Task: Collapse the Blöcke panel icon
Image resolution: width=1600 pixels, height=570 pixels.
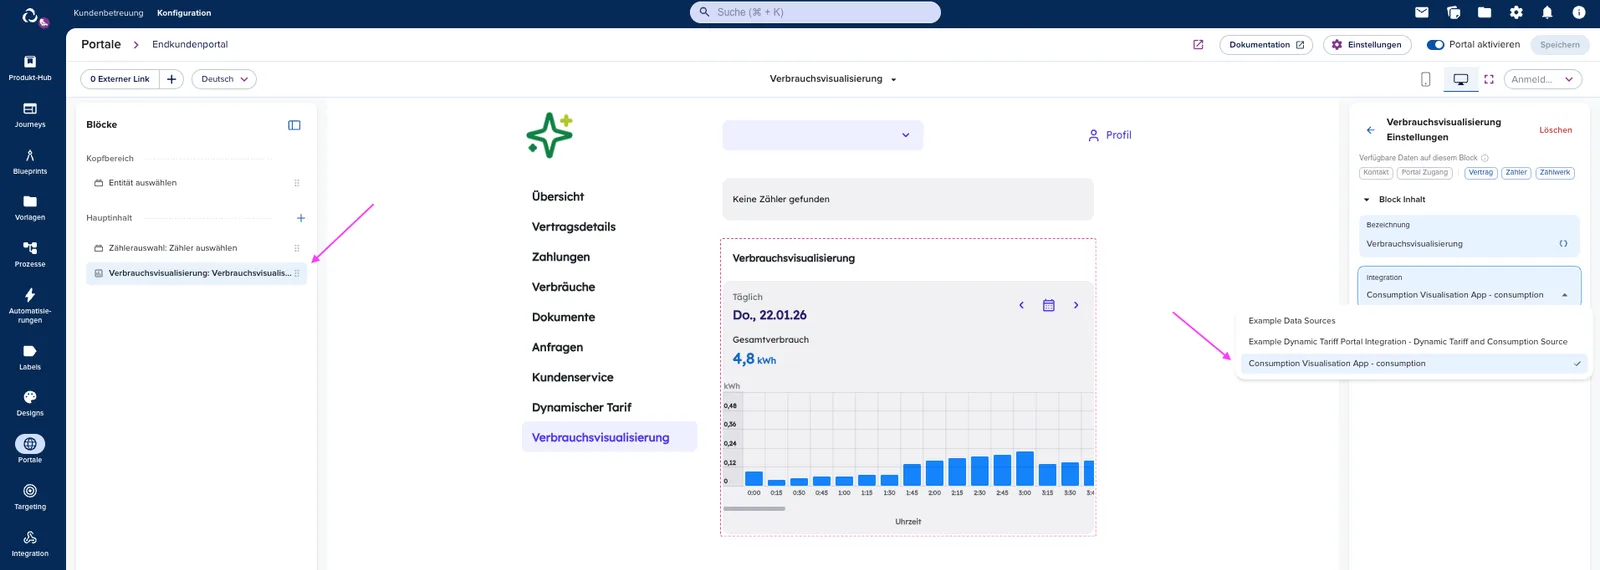Action: [x=294, y=125]
